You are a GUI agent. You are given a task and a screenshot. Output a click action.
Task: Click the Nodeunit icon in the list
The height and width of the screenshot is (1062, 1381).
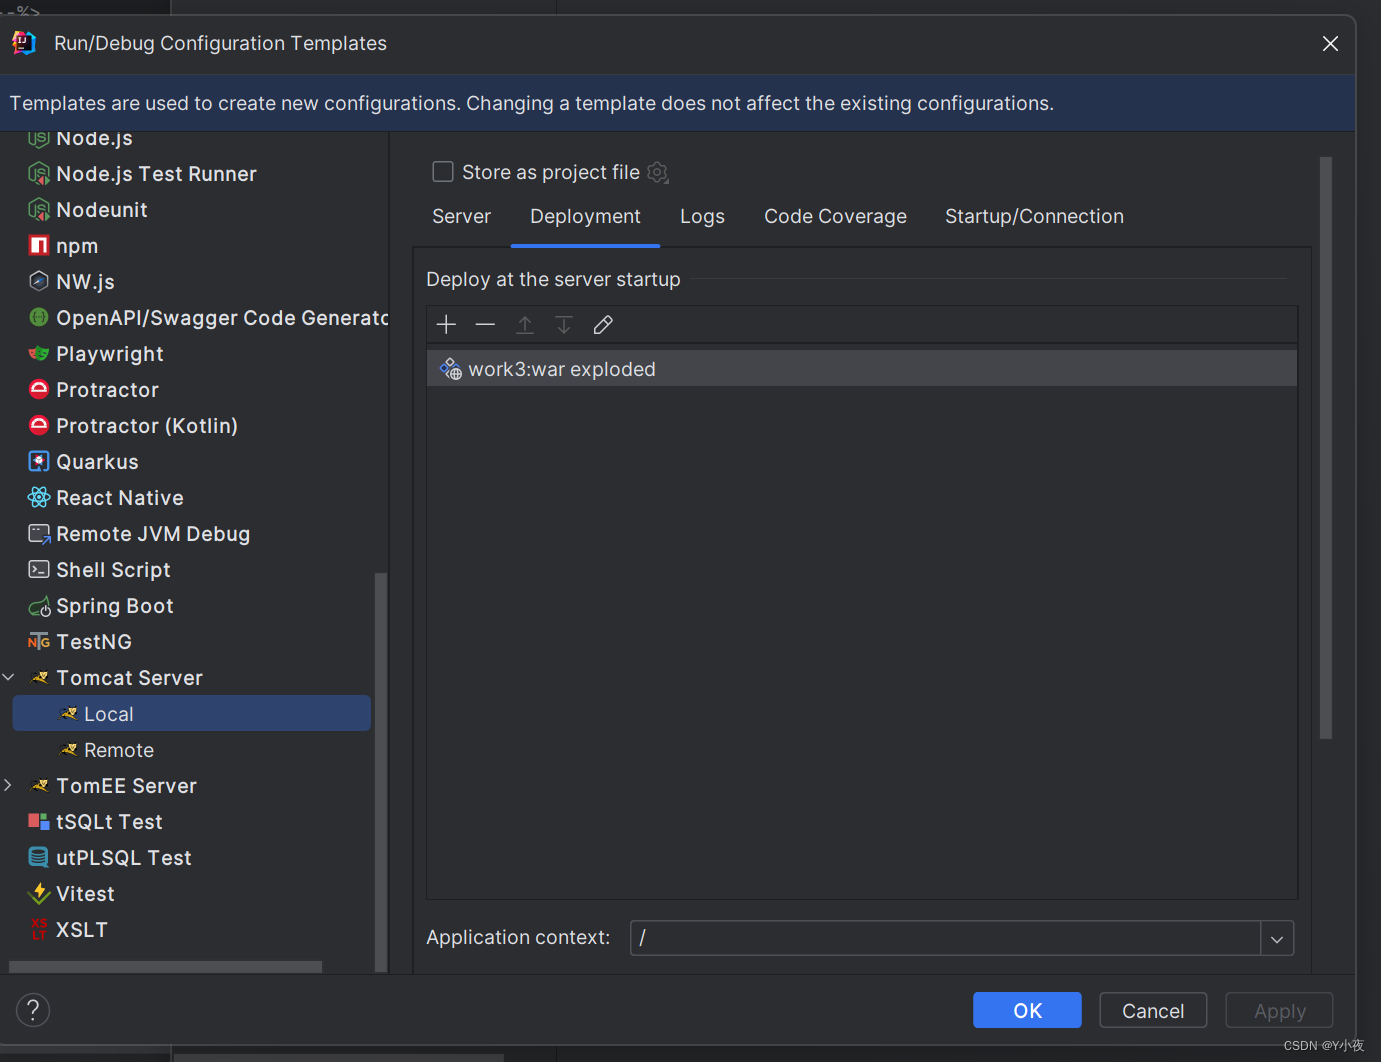39,210
